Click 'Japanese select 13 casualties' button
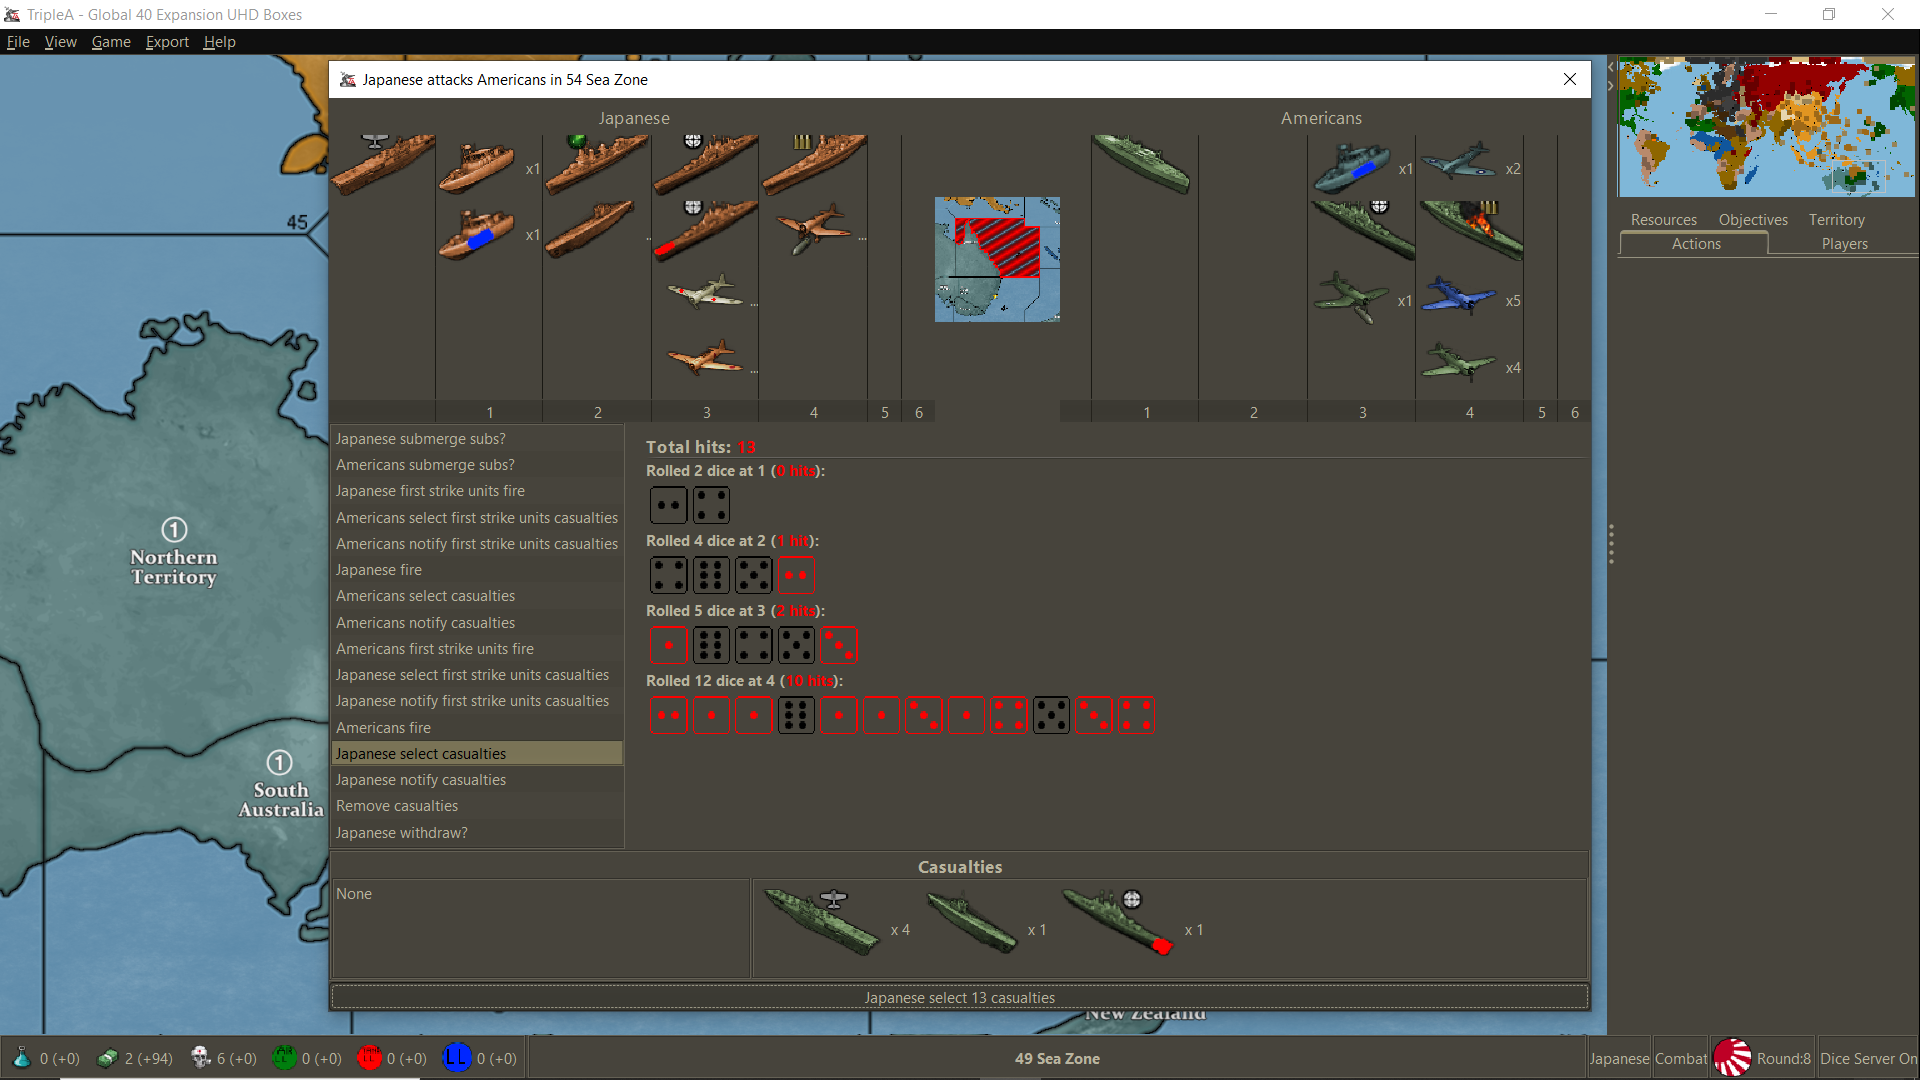 point(959,997)
